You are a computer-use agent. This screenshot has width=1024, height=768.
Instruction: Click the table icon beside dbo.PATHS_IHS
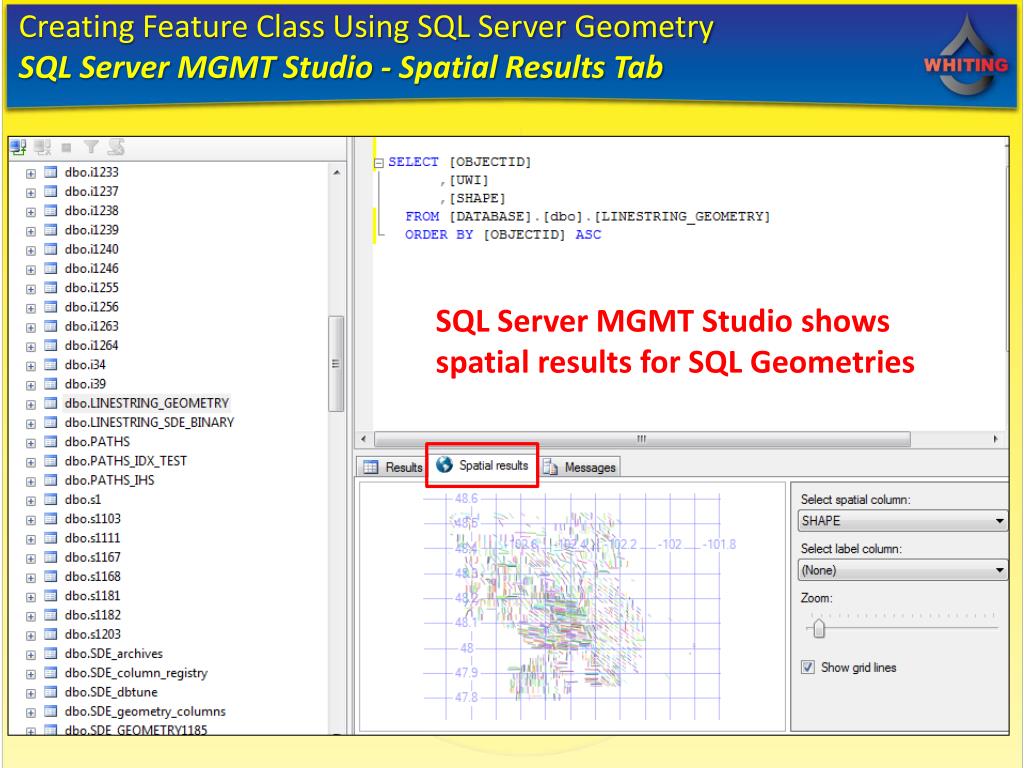pos(50,481)
